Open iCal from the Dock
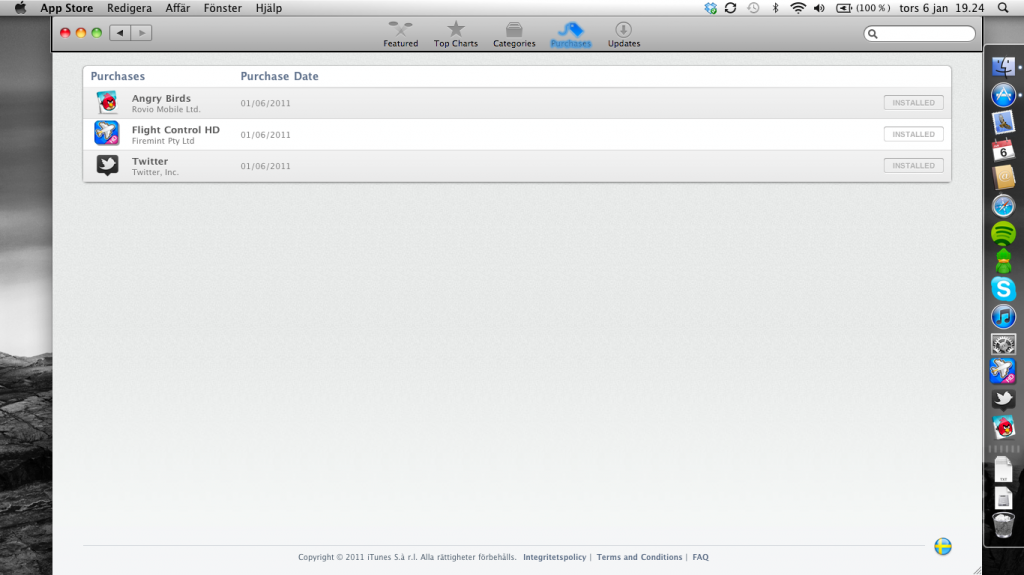Screen dimensions: 1024x575 1003,150
